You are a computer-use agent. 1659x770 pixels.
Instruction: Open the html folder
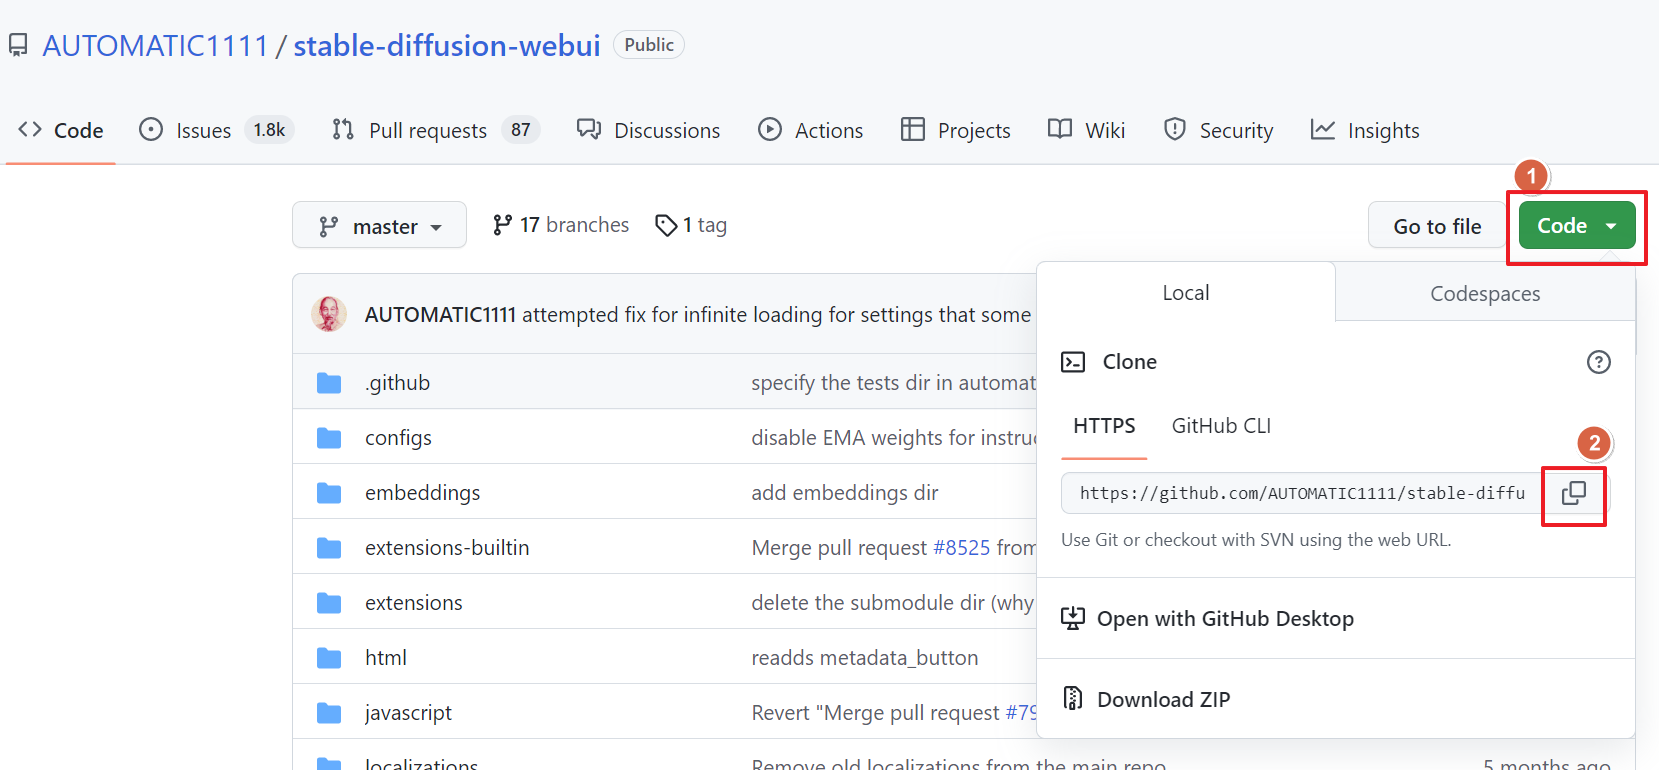pyautogui.click(x=386, y=658)
